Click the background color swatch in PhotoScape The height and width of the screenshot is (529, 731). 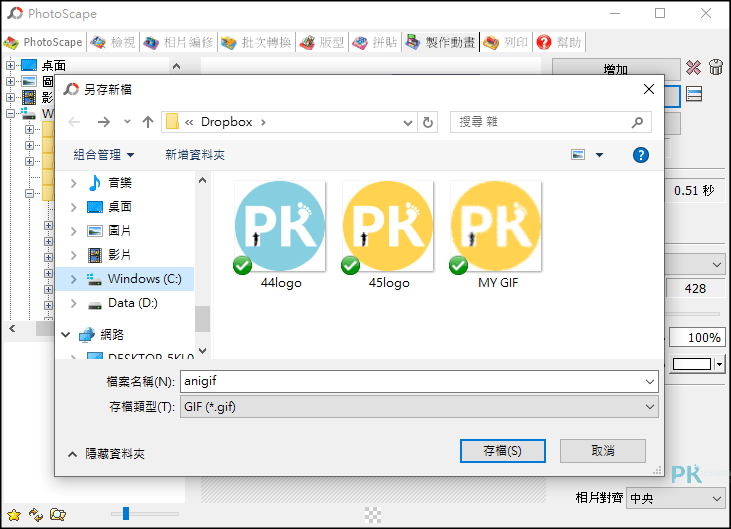coord(692,364)
